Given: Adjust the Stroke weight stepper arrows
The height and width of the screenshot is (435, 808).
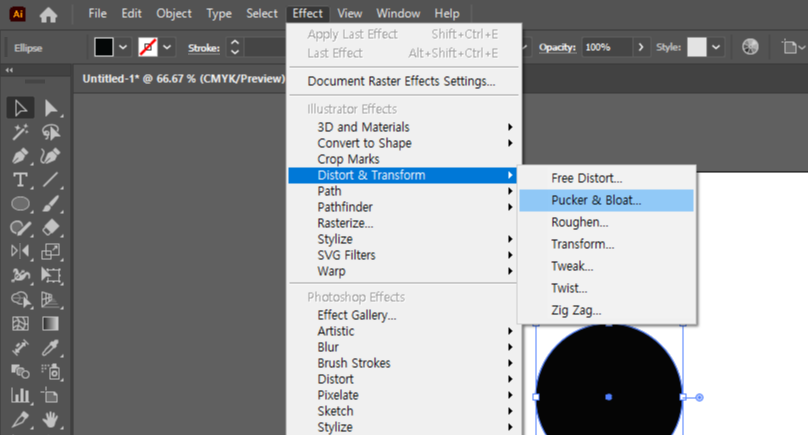Looking at the screenshot, I should [x=234, y=47].
